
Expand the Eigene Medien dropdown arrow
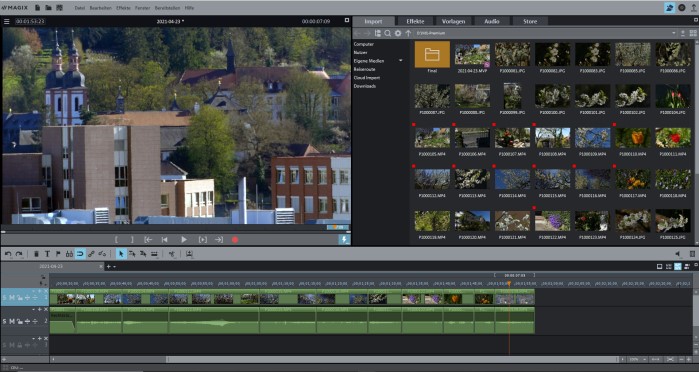[401, 61]
